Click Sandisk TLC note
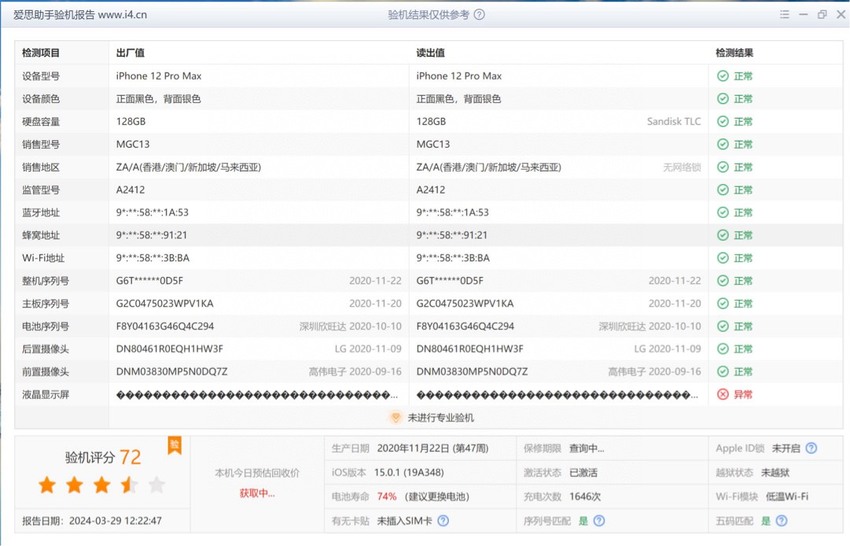 click(x=674, y=121)
